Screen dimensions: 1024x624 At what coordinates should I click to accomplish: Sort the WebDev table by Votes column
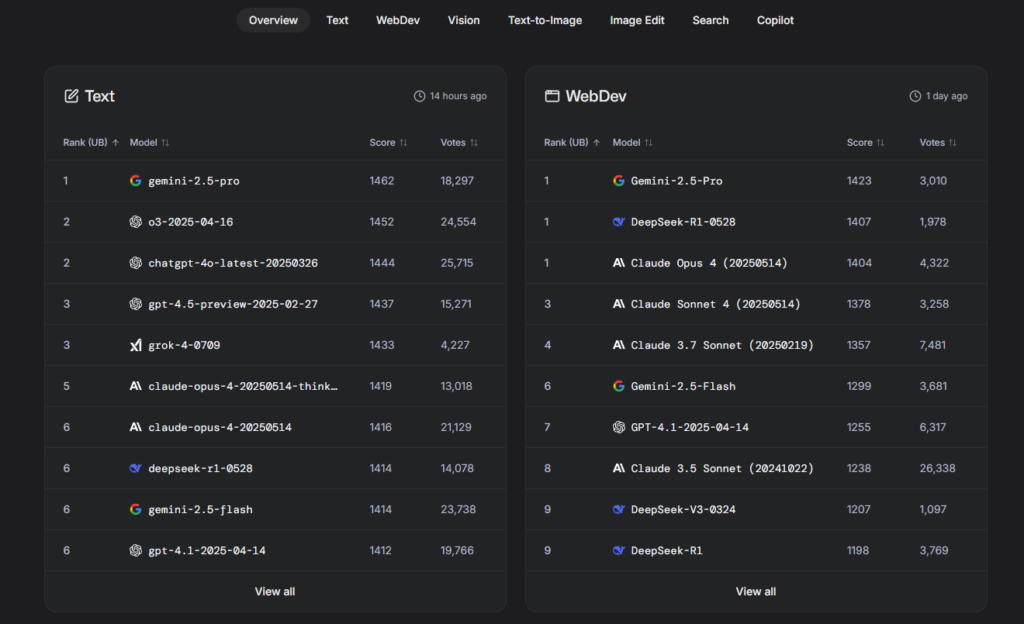tap(938, 142)
